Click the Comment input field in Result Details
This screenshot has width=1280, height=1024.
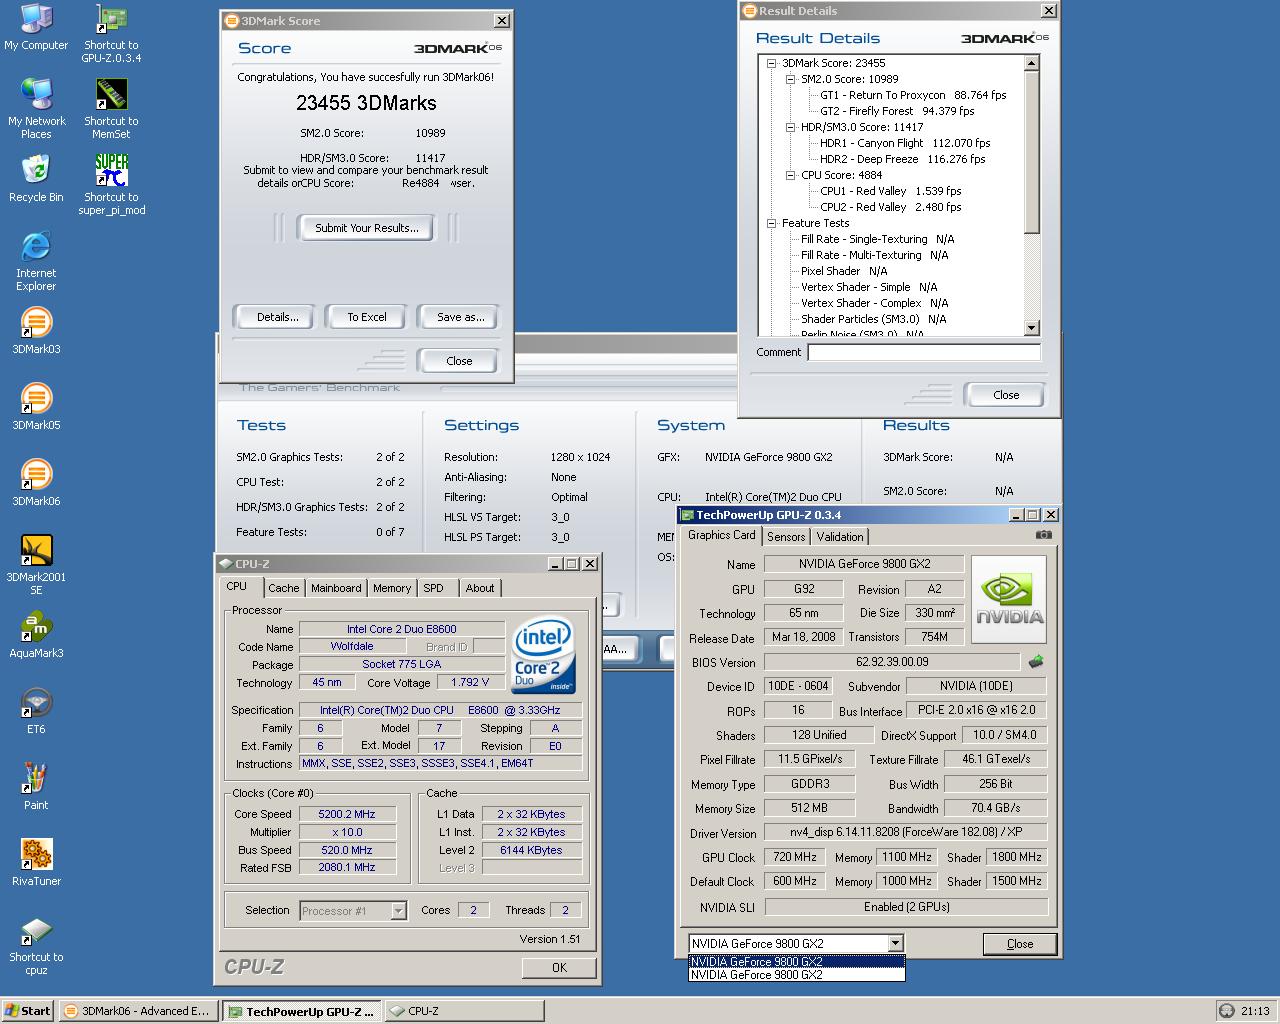pos(924,352)
